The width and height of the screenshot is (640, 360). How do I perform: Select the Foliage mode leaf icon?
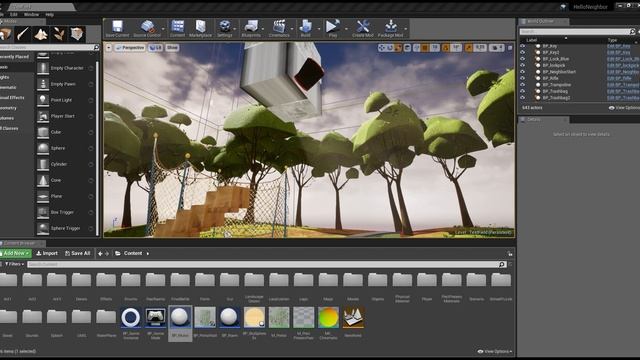pos(59,34)
